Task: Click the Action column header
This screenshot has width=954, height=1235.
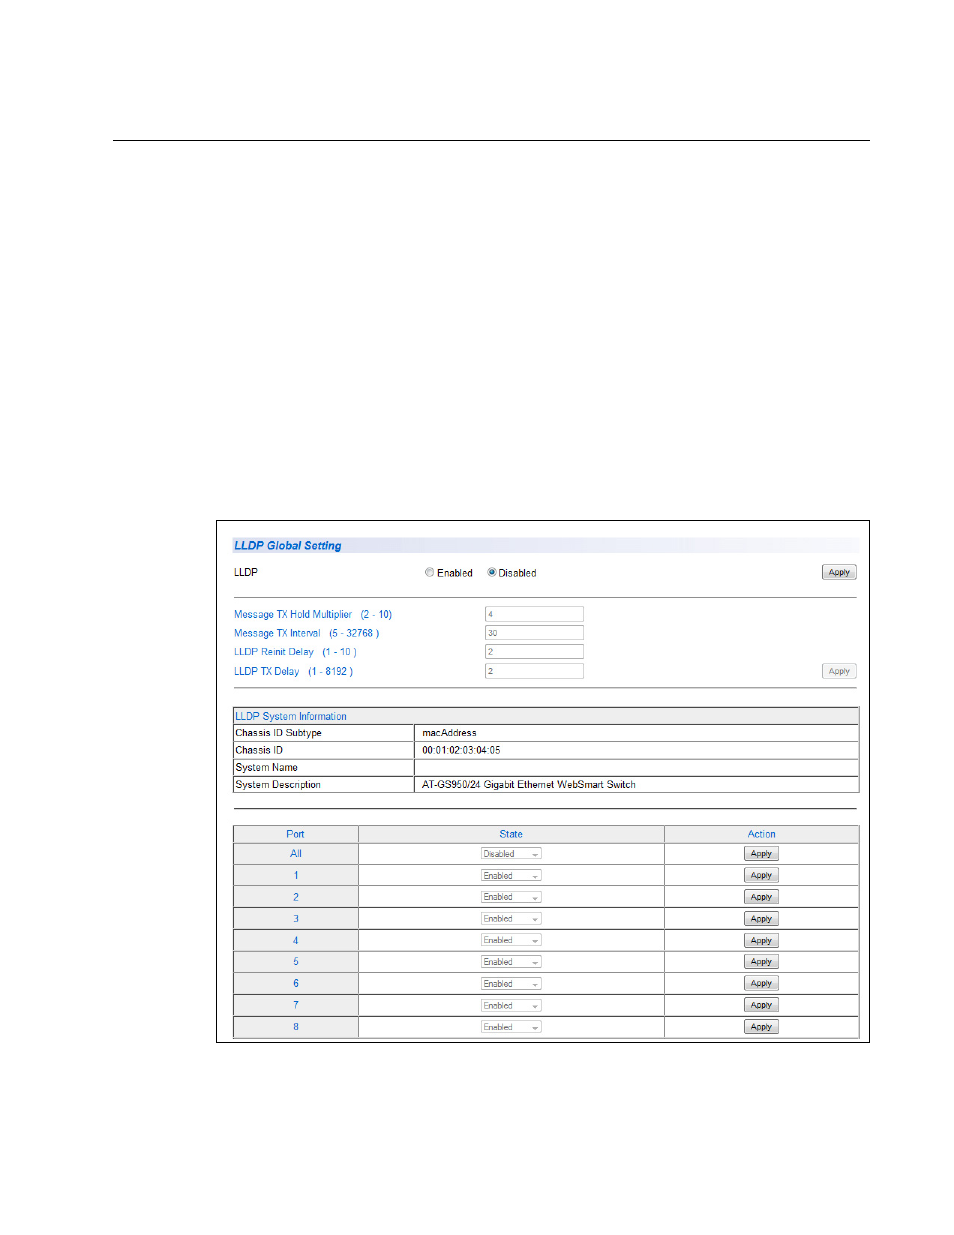Action: (x=762, y=834)
